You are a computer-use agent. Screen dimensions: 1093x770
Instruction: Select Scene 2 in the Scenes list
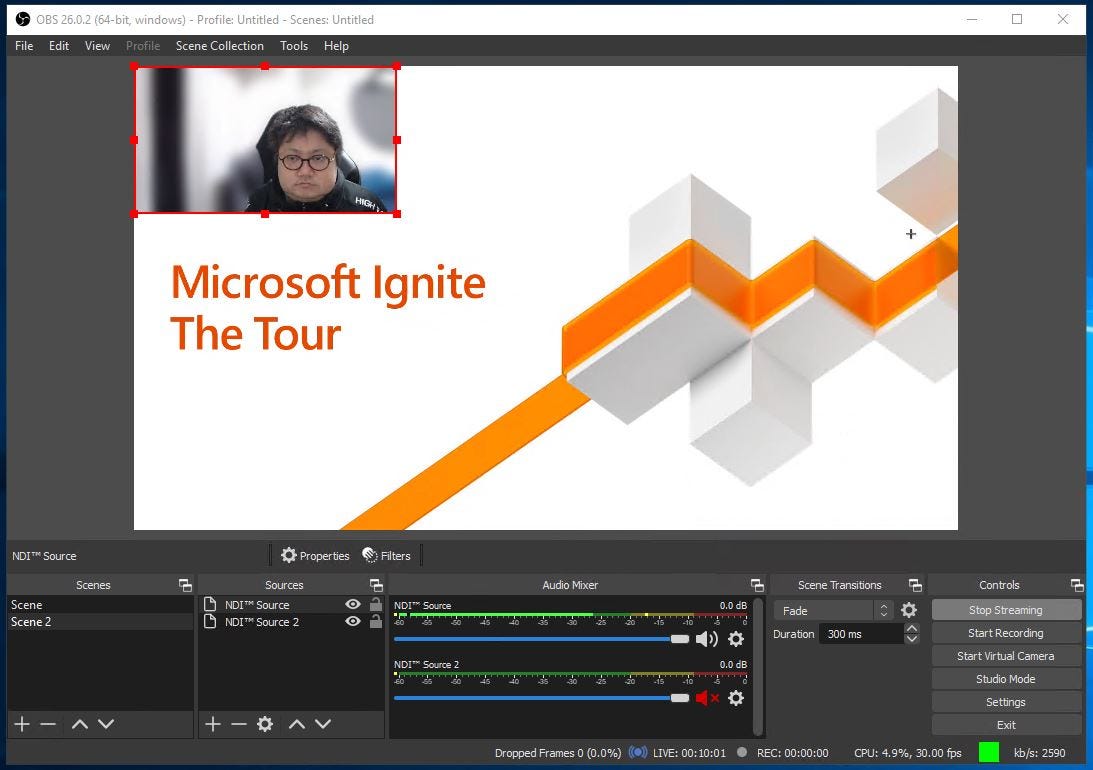click(x=100, y=622)
